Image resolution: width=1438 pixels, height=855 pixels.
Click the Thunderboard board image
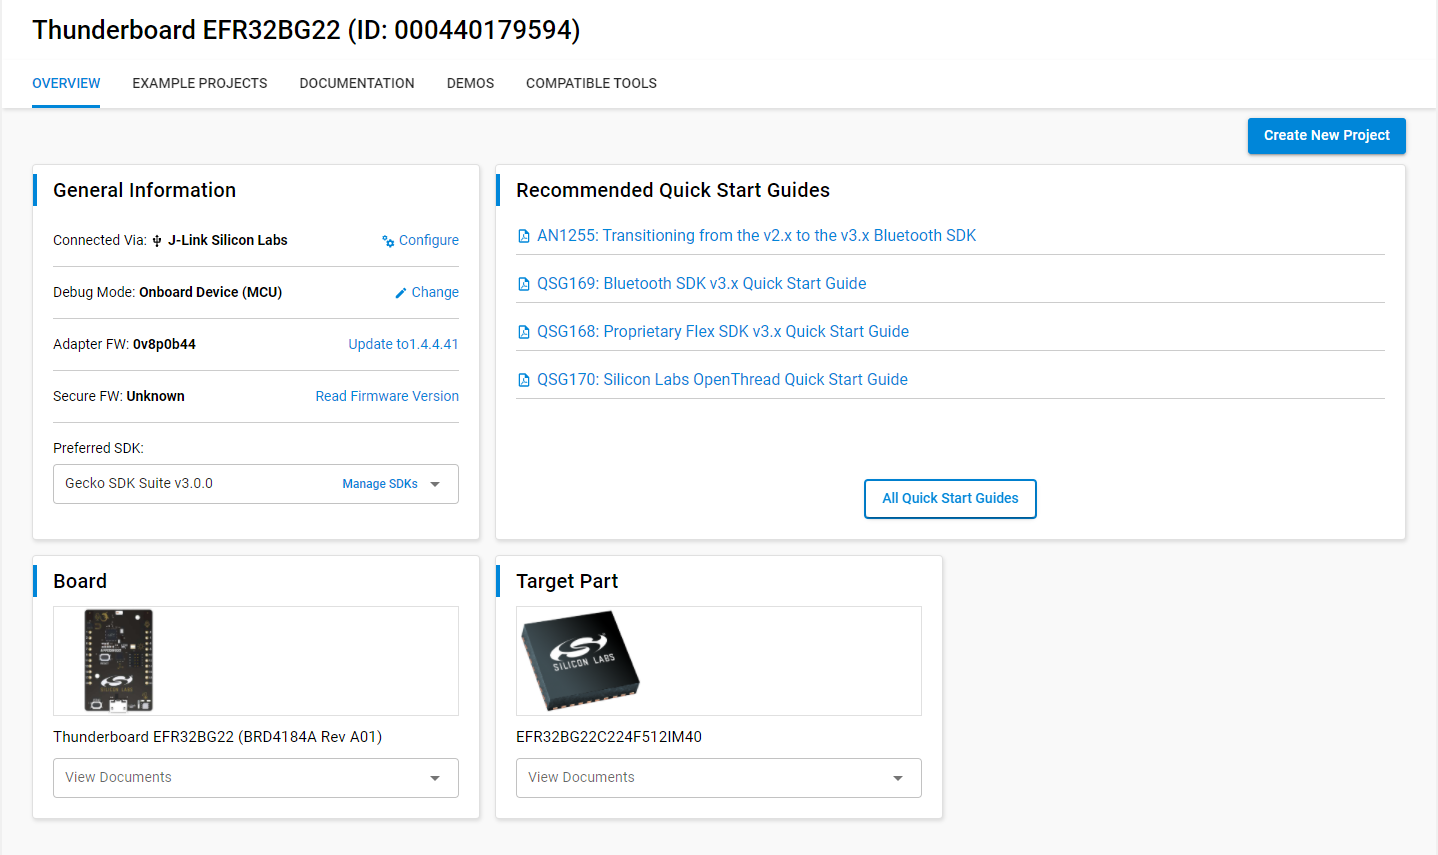click(x=118, y=660)
